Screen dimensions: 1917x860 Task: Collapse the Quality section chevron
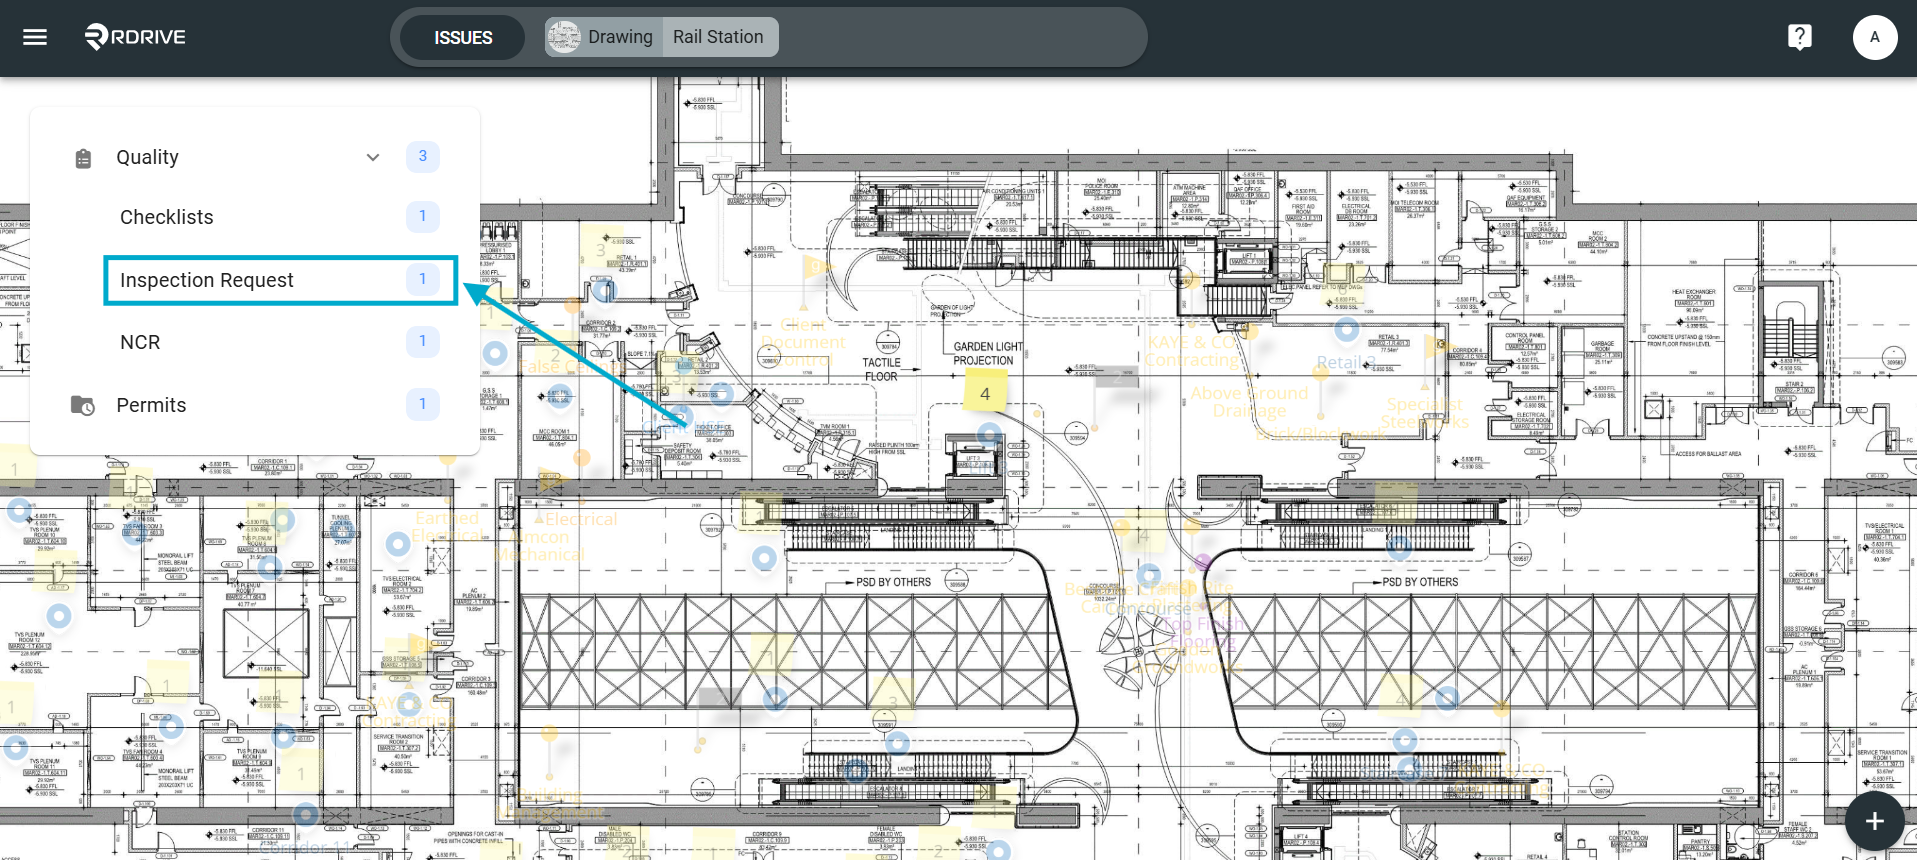tap(373, 157)
